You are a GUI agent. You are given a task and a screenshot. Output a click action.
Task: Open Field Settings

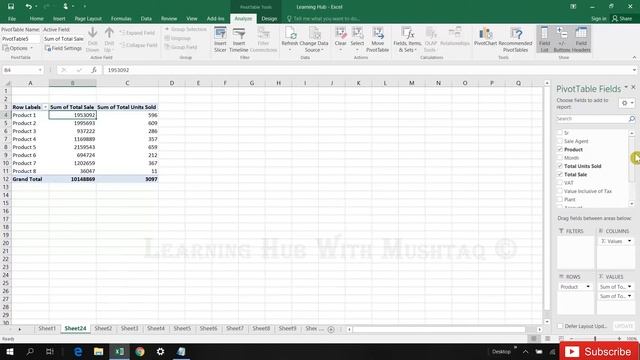point(63,48)
